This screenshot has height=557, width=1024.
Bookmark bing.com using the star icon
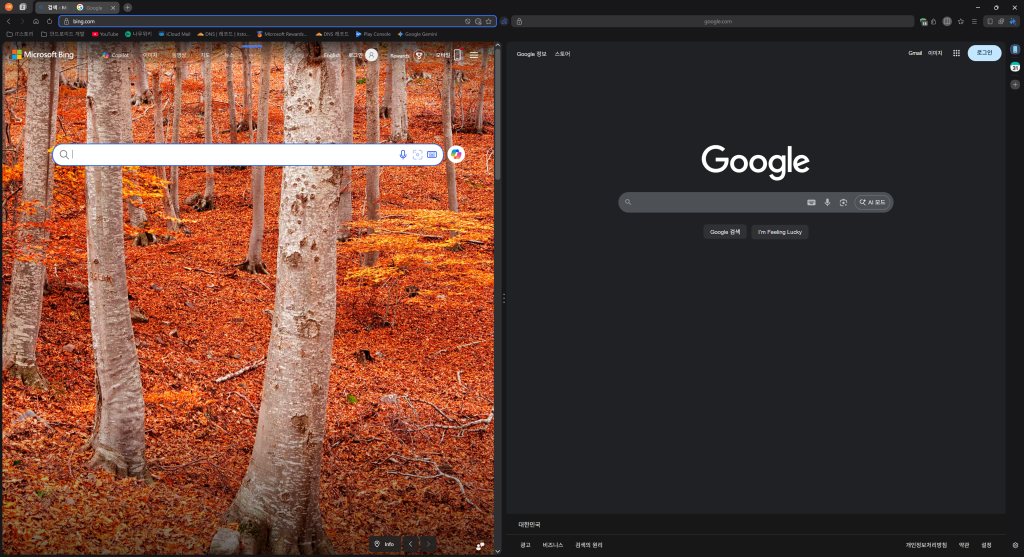click(489, 21)
